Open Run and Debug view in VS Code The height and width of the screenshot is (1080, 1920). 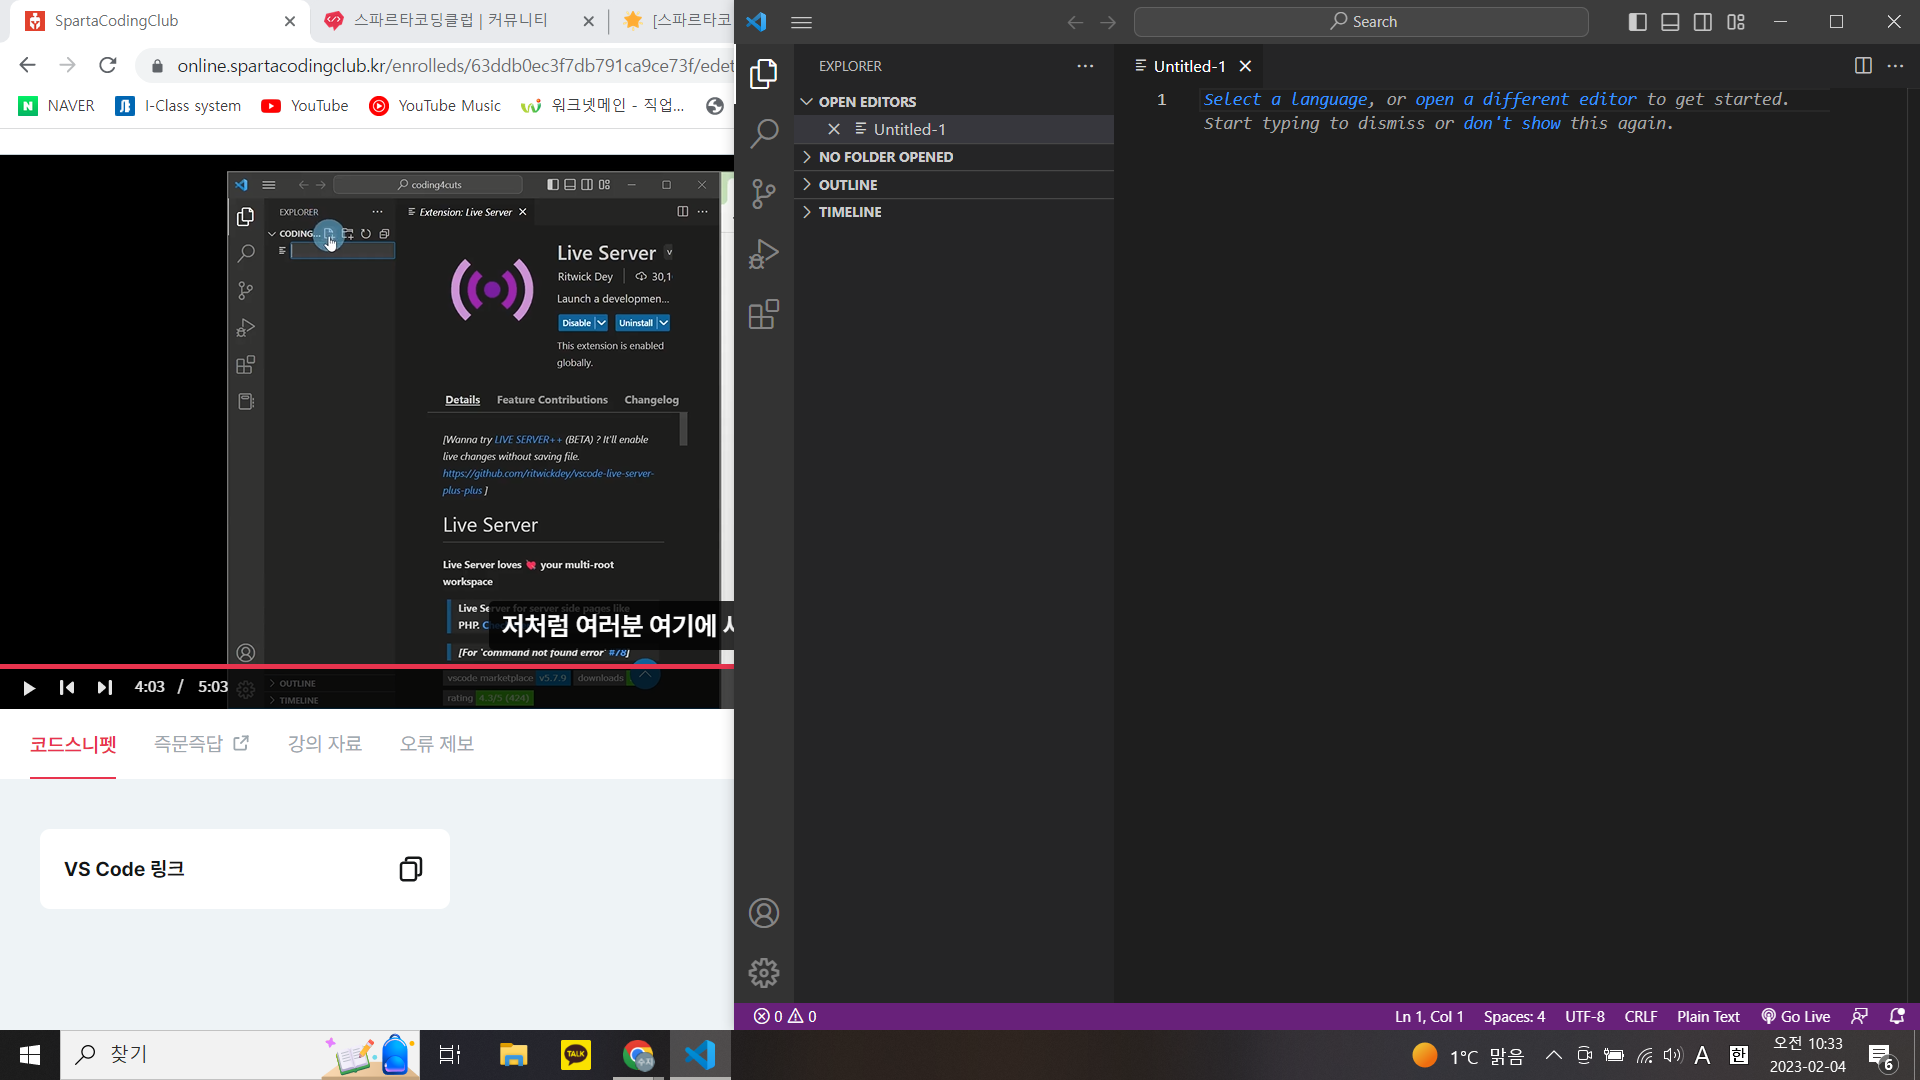click(764, 254)
